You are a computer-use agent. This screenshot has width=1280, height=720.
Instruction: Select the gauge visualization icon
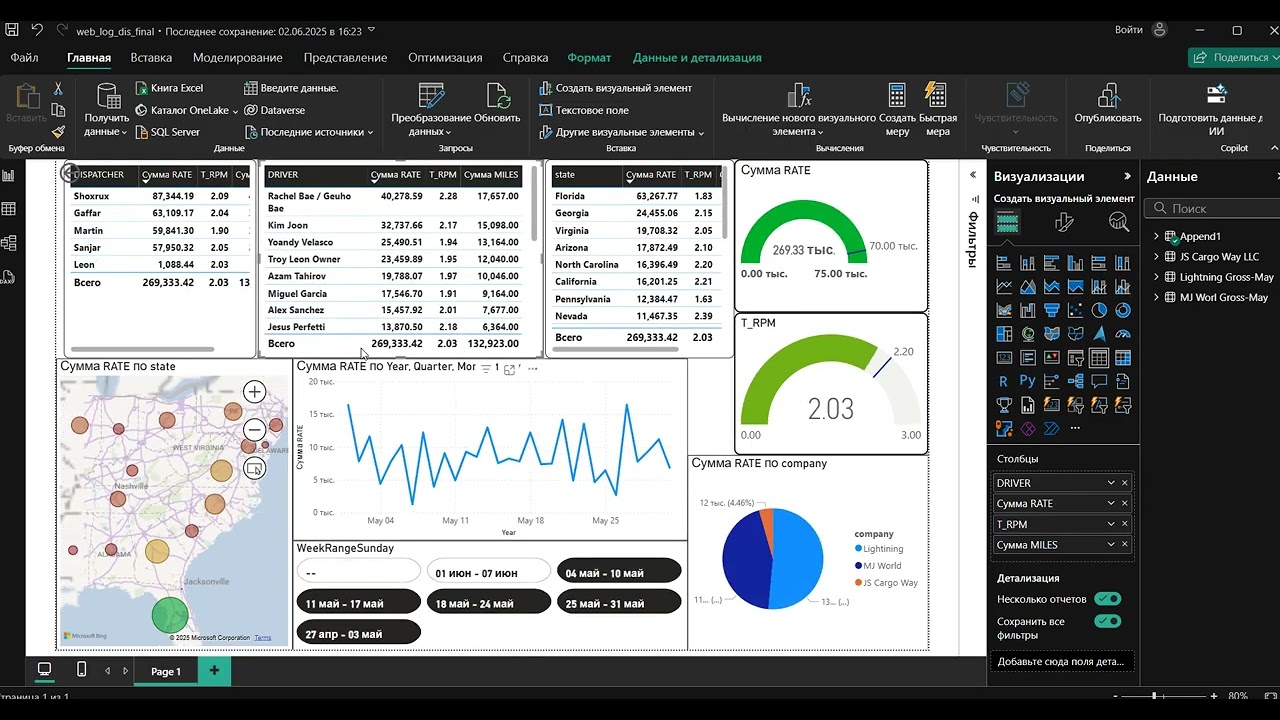coord(1123,335)
